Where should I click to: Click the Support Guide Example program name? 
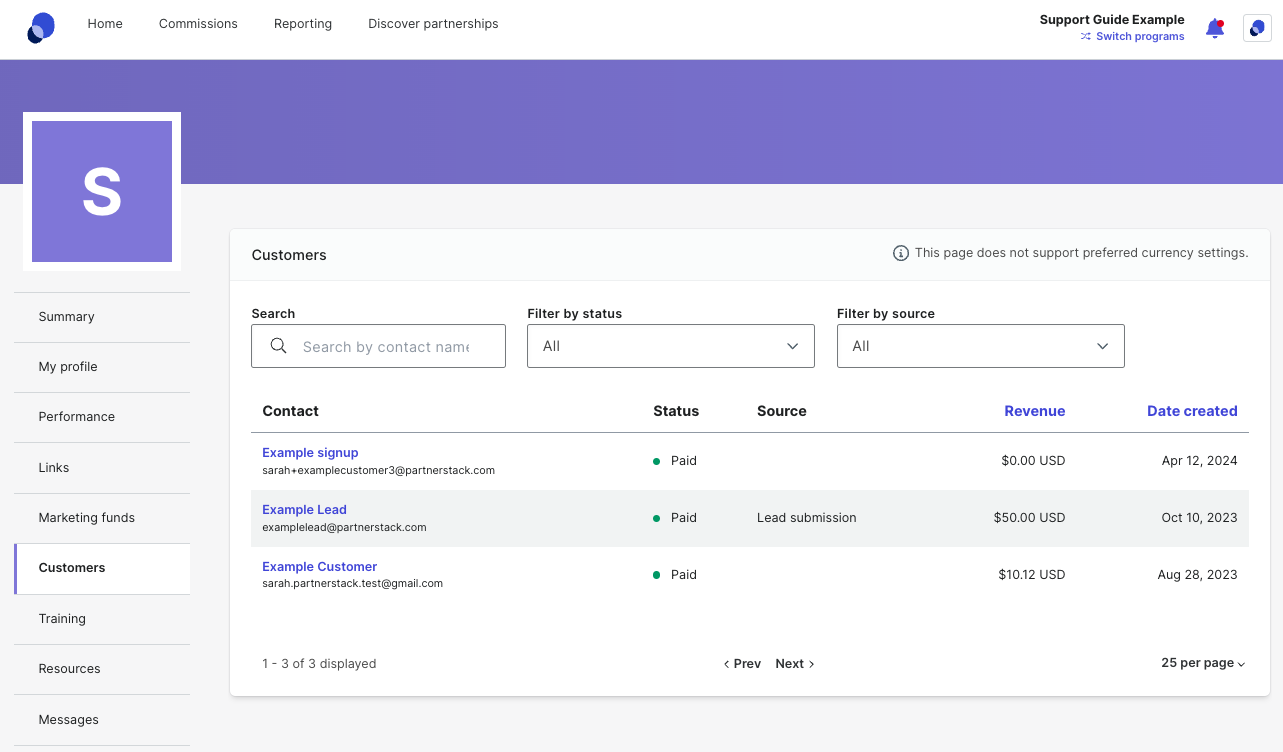(x=1112, y=20)
